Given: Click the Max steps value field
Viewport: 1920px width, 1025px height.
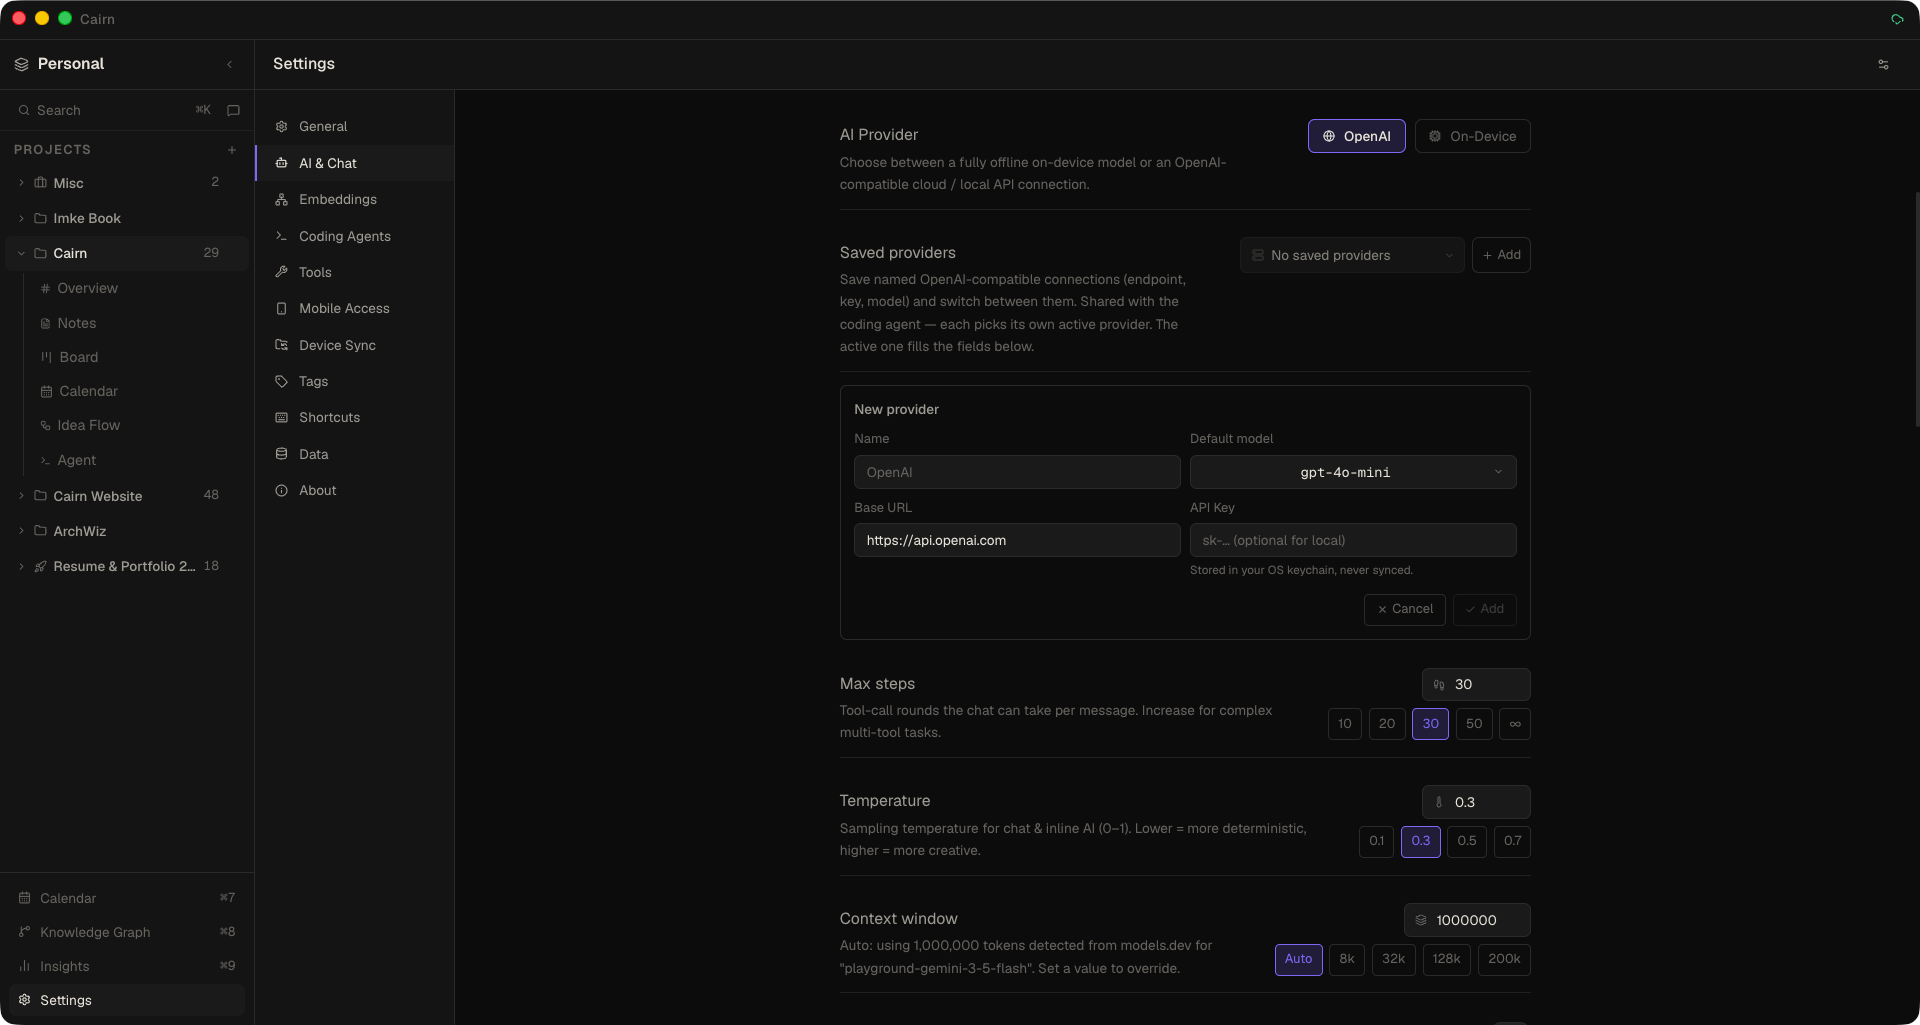Looking at the screenshot, I should coord(1476,685).
